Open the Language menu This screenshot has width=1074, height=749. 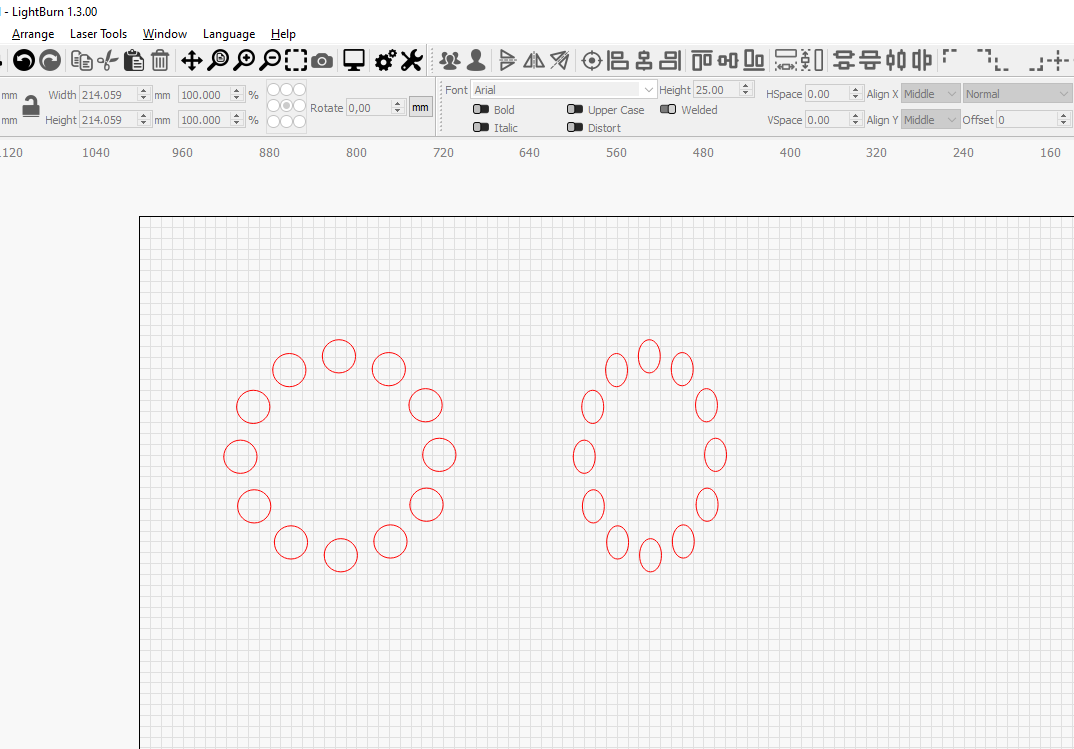tap(229, 34)
